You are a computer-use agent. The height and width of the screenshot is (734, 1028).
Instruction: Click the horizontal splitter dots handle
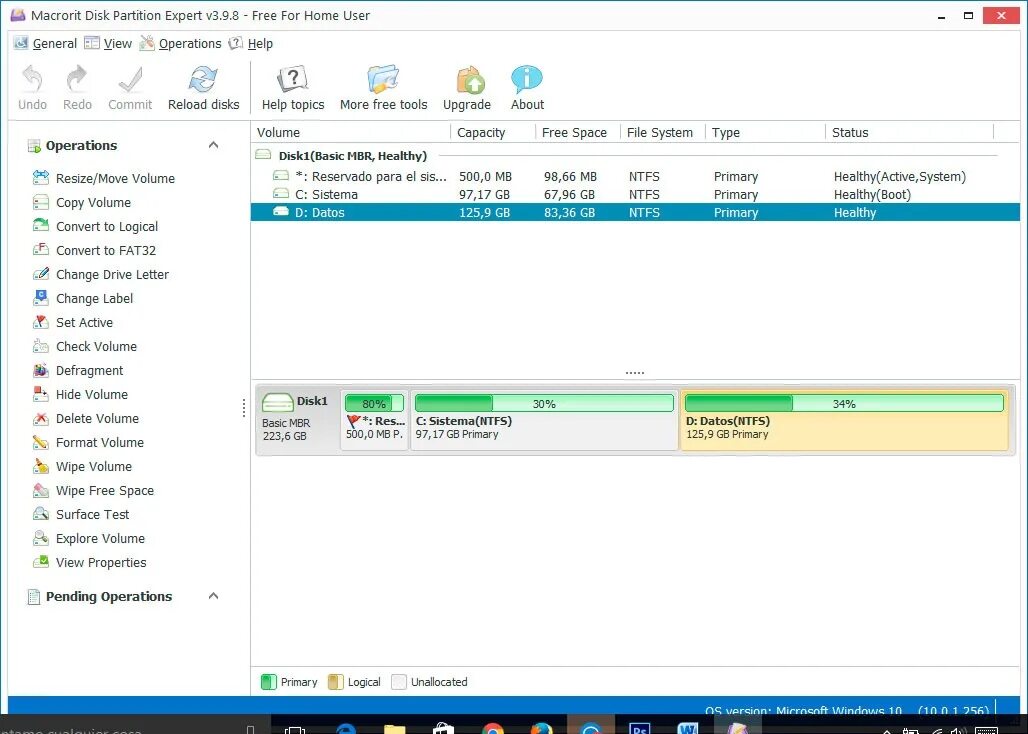pos(635,373)
